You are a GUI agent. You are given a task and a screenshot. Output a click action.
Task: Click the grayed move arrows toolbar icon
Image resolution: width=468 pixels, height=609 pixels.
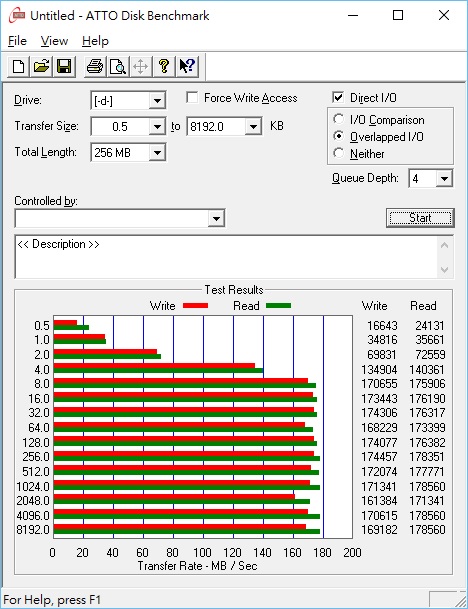(x=140, y=66)
